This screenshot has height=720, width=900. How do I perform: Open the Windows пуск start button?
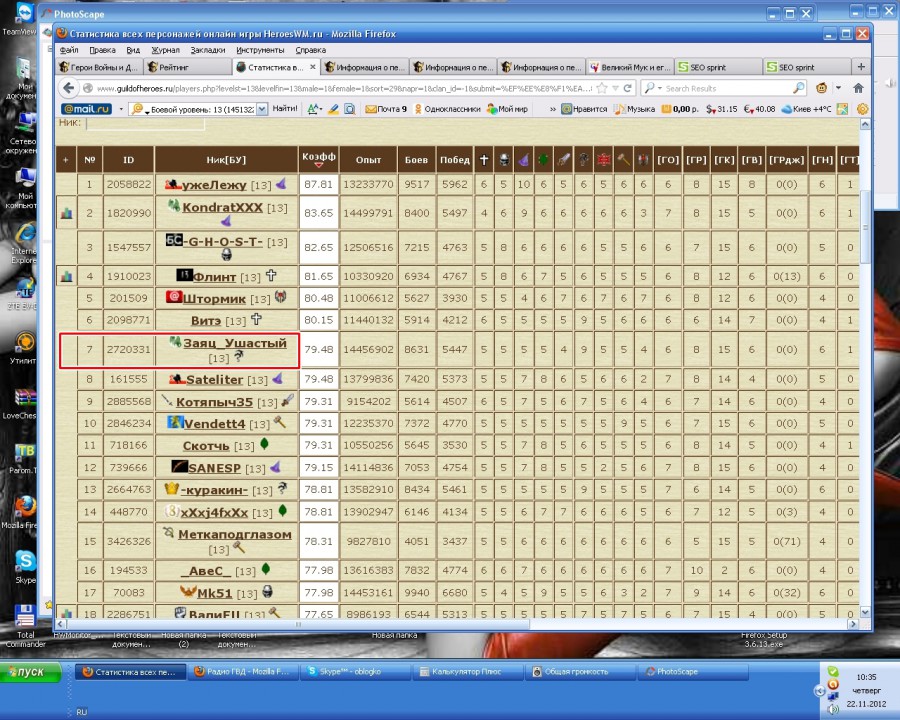(x=30, y=672)
